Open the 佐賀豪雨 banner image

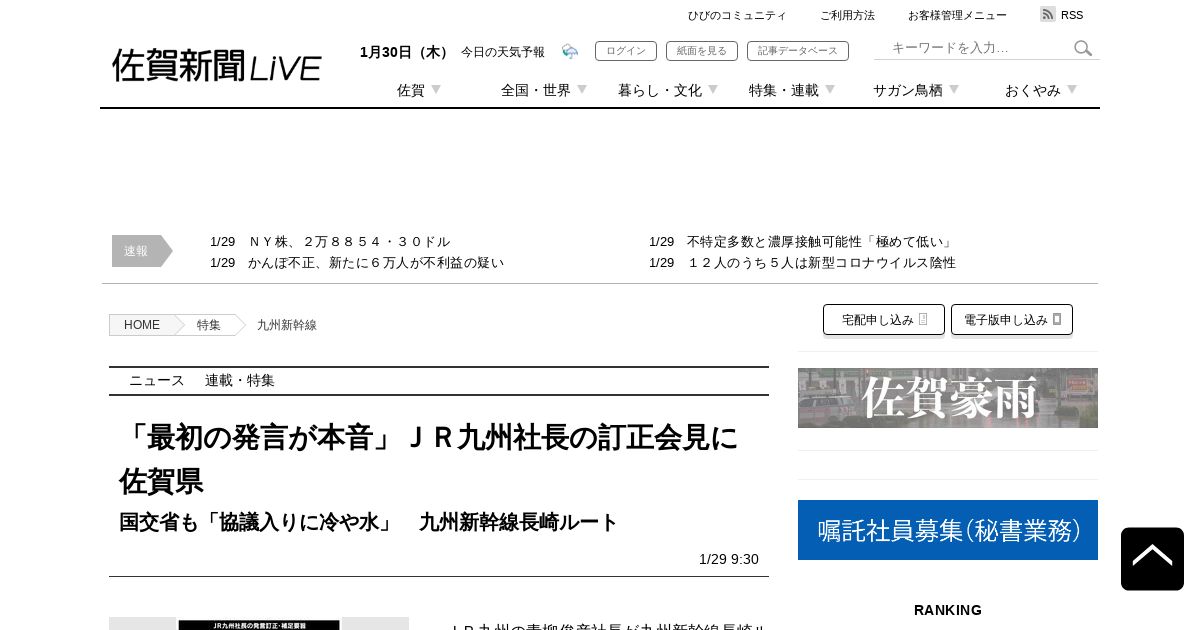[x=948, y=398]
